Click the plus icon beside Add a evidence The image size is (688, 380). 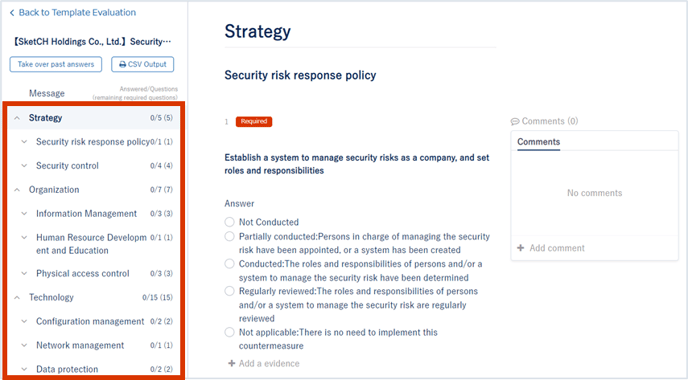(232, 363)
